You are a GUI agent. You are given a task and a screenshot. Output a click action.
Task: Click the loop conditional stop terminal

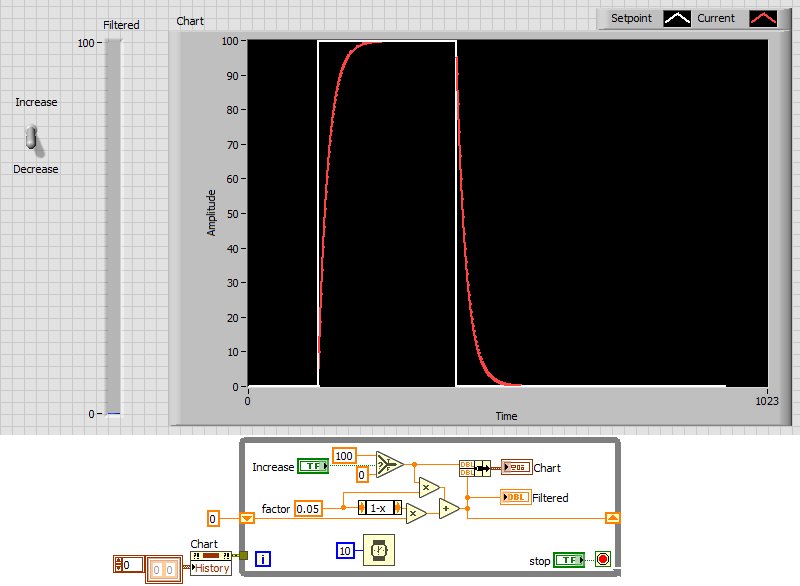603,559
